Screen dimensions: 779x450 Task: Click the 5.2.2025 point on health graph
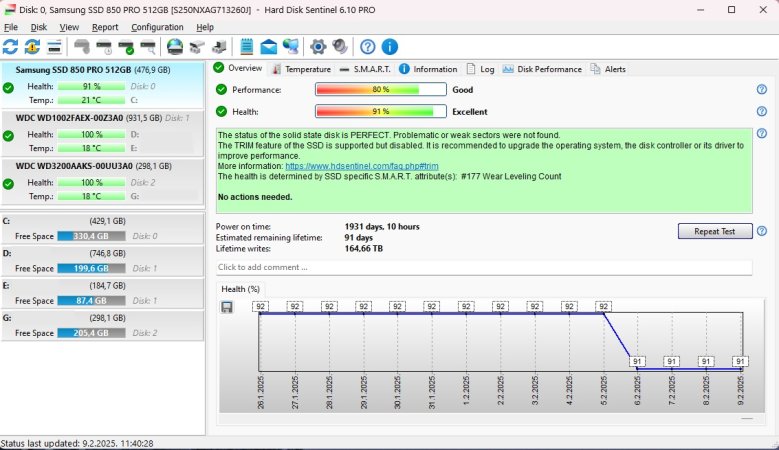(x=603, y=313)
